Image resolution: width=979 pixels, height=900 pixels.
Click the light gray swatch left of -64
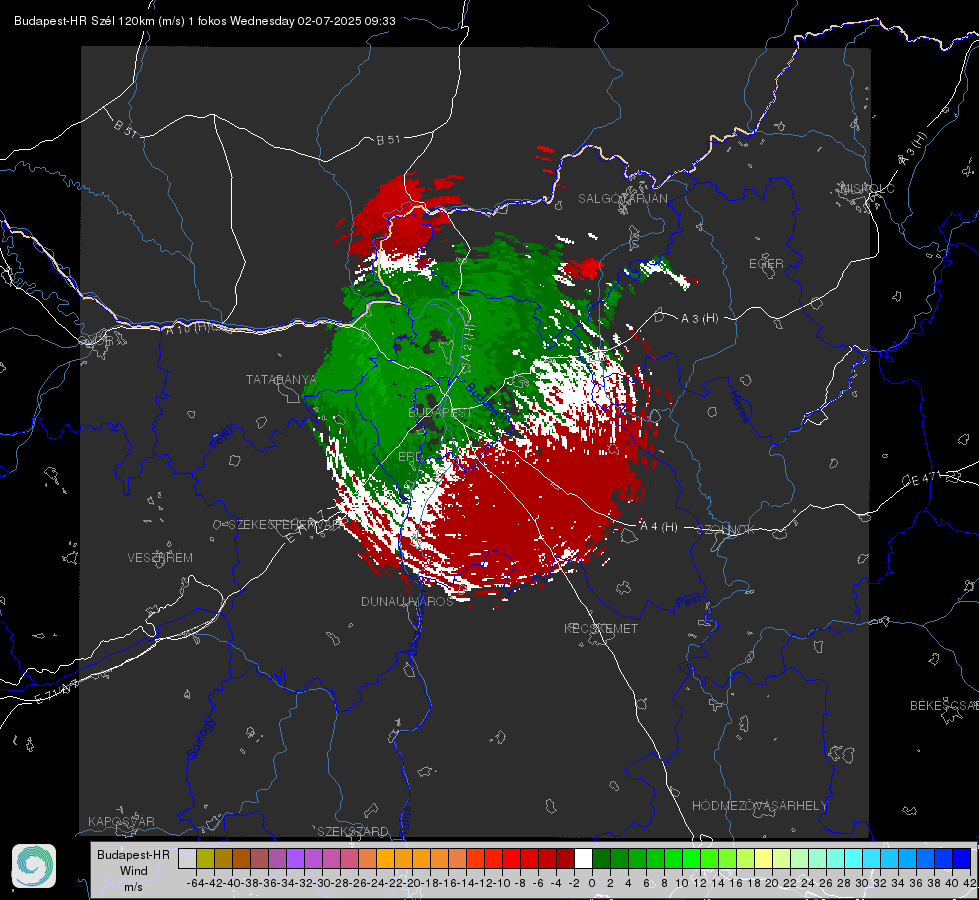pos(187,859)
